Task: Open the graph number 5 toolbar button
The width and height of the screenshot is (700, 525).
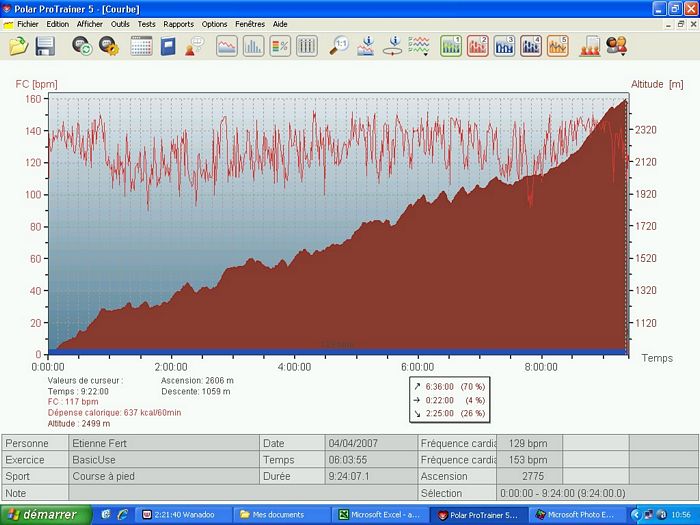Action: tap(557, 46)
